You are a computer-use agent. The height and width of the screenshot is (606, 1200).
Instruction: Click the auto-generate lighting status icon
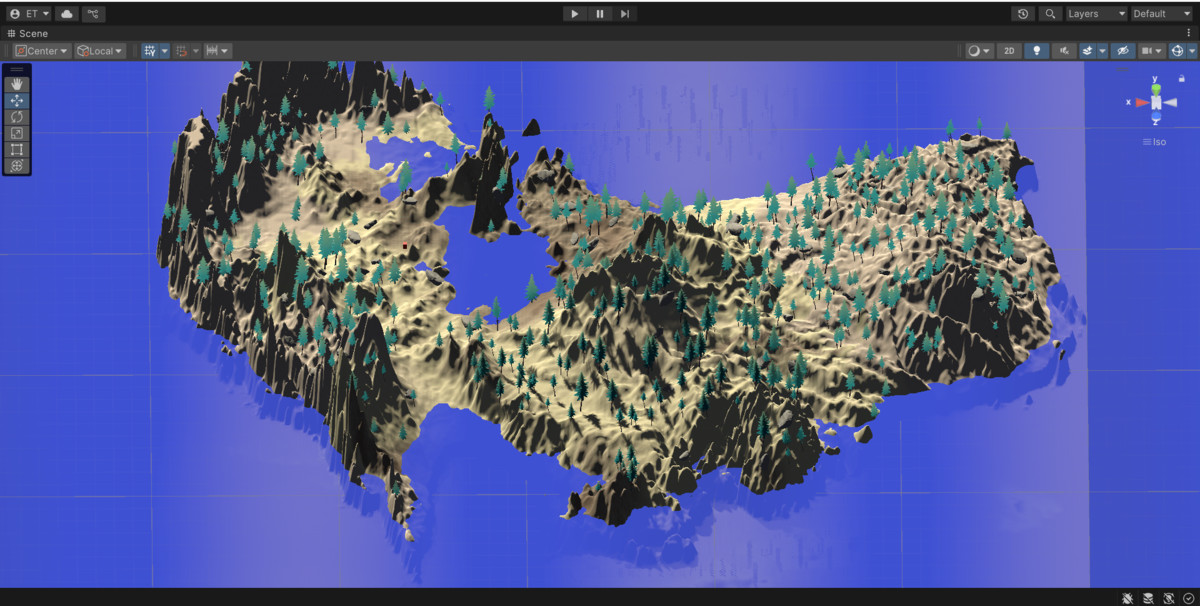(x=1168, y=598)
